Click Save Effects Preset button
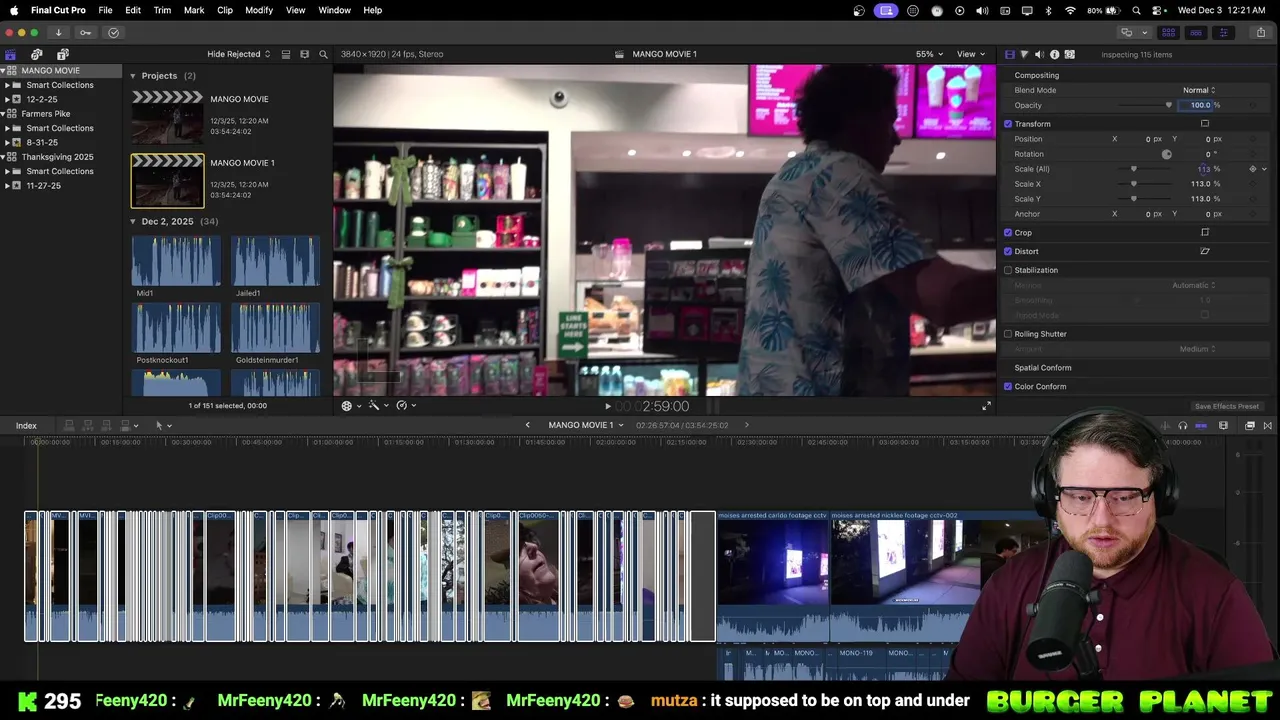The width and height of the screenshot is (1280, 720). [1226, 406]
